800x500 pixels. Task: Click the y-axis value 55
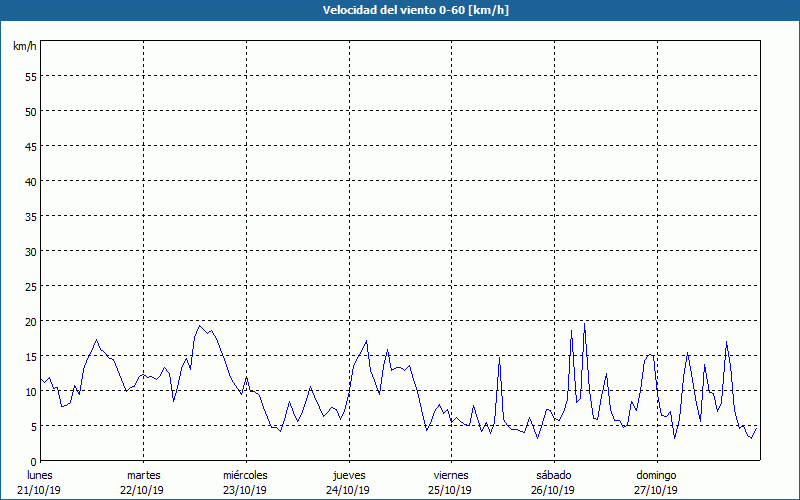coord(31,77)
